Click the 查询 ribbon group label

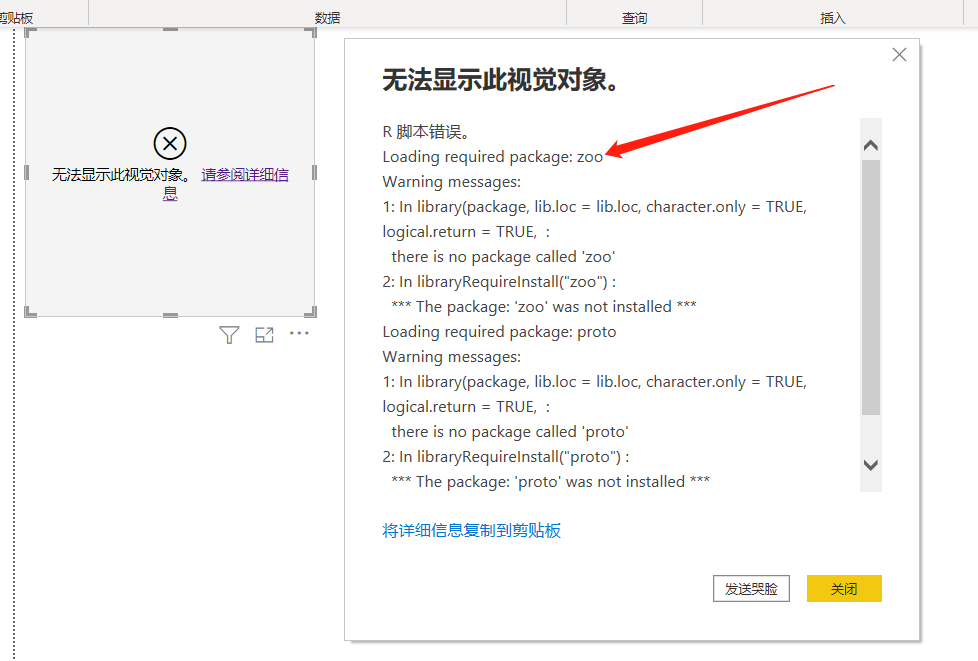pos(634,18)
